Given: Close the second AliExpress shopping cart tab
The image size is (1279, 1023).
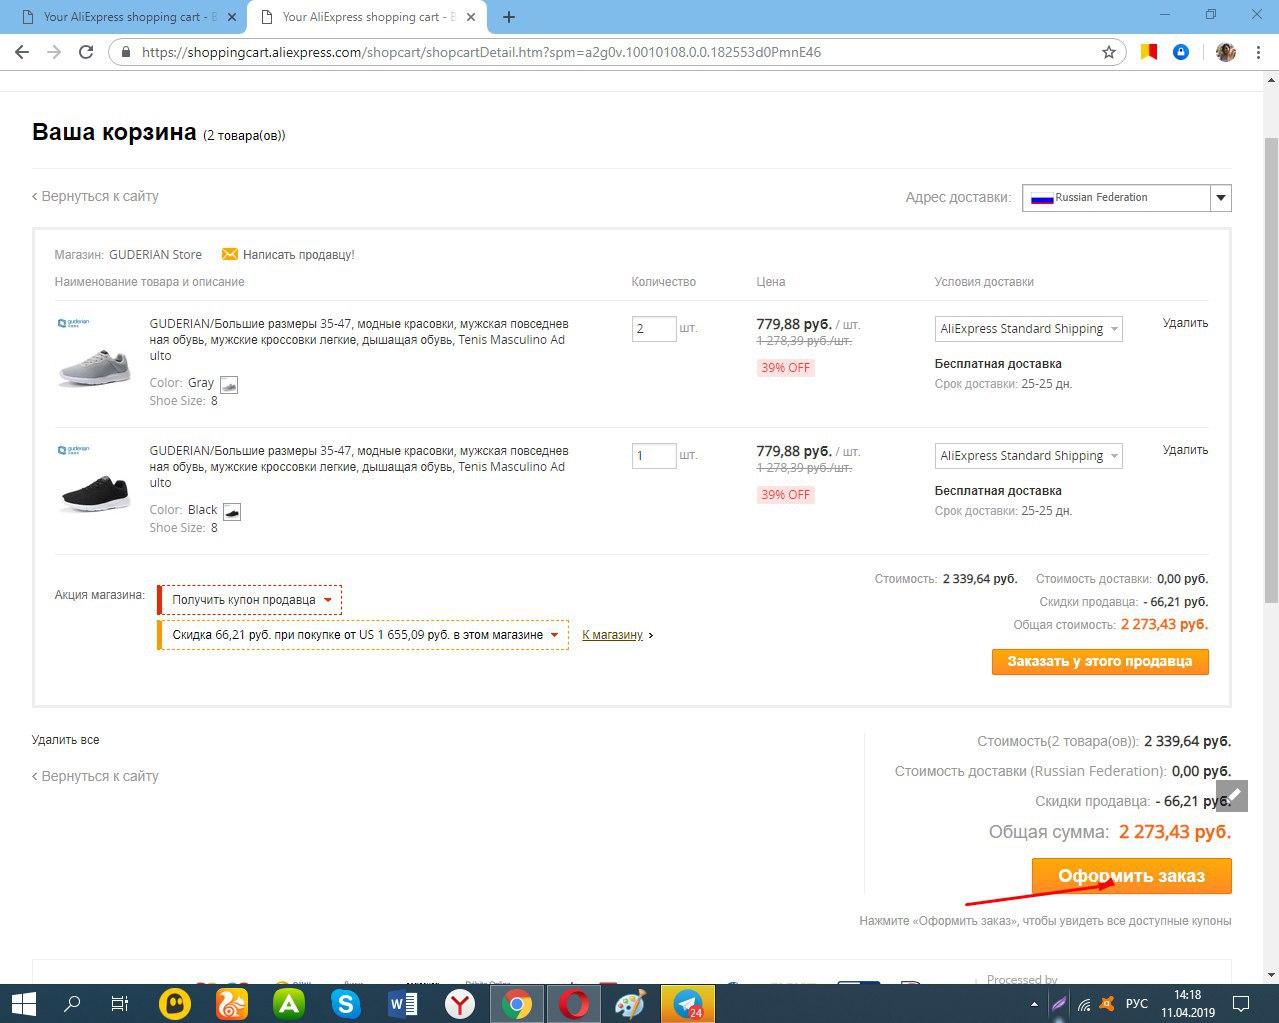Looking at the screenshot, I should click(471, 17).
